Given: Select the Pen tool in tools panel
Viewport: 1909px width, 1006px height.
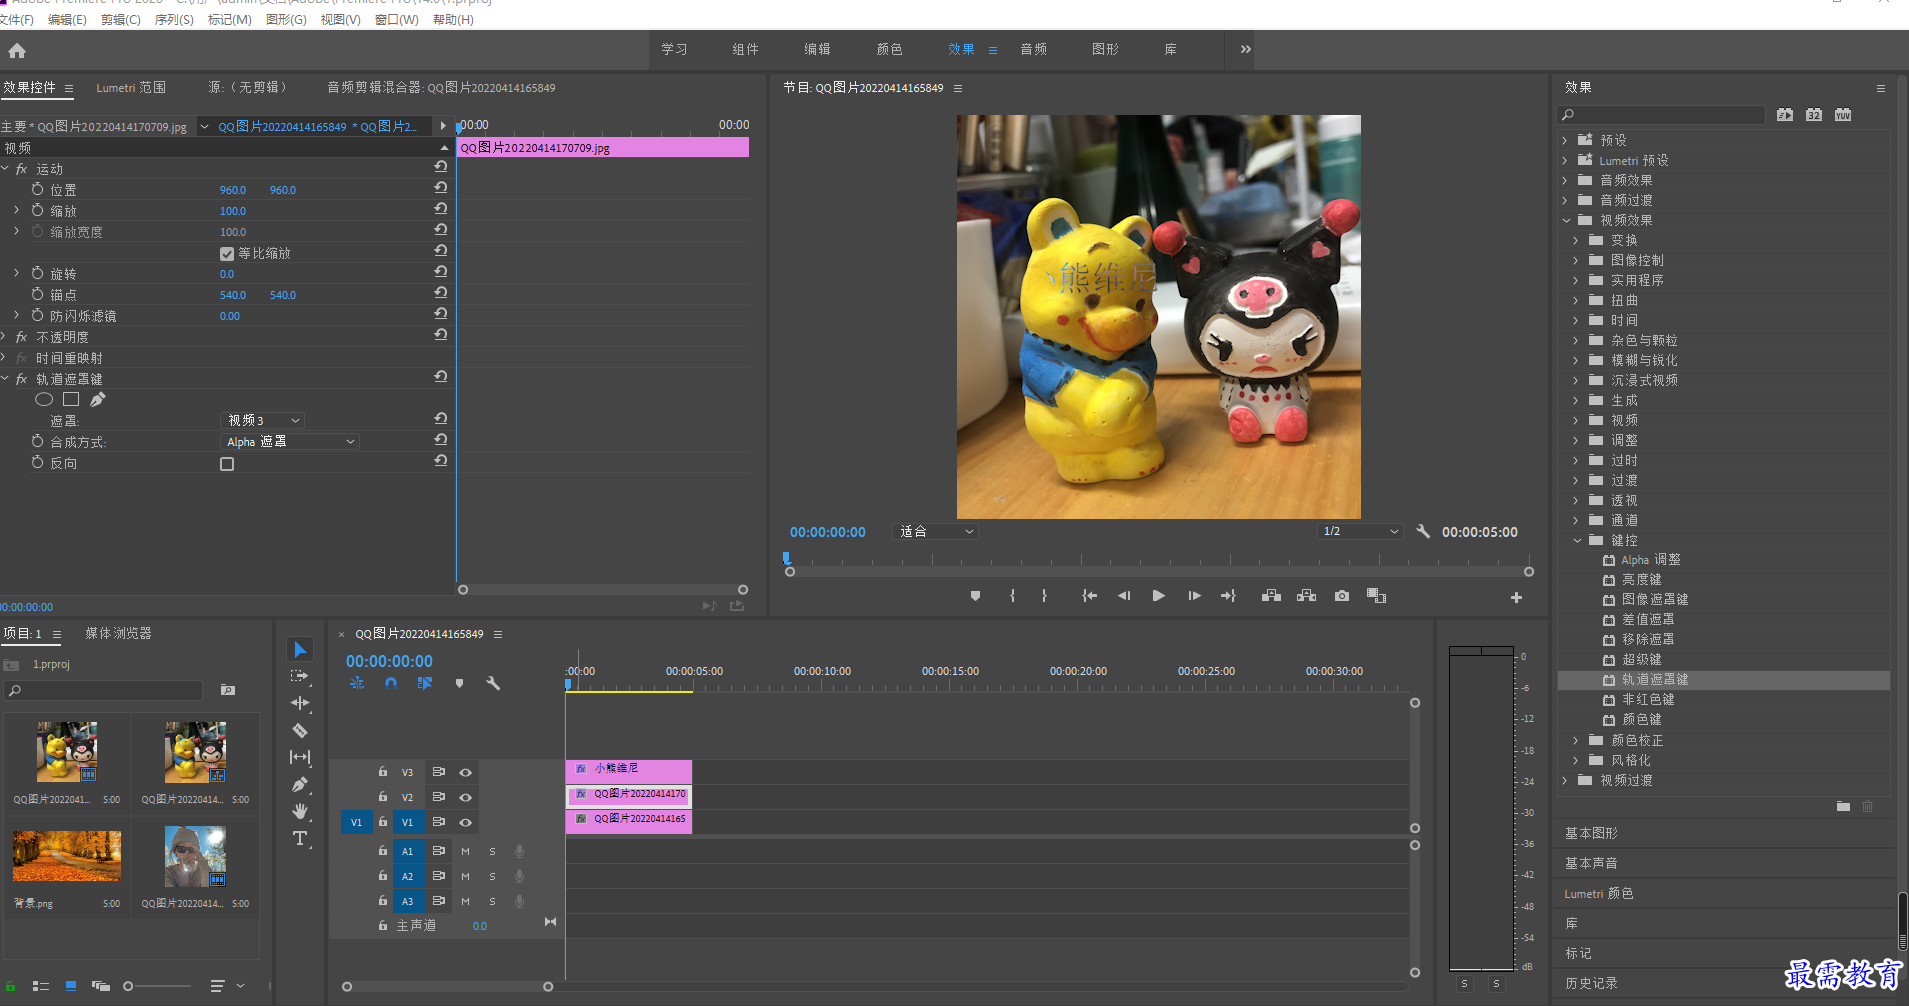Looking at the screenshot, I should pyautogui.click(x=300, y=785).
